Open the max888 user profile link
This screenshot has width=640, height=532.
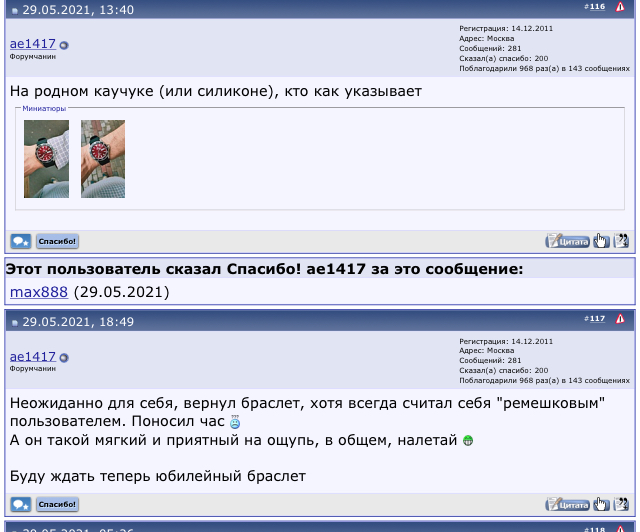coord(39,292)
